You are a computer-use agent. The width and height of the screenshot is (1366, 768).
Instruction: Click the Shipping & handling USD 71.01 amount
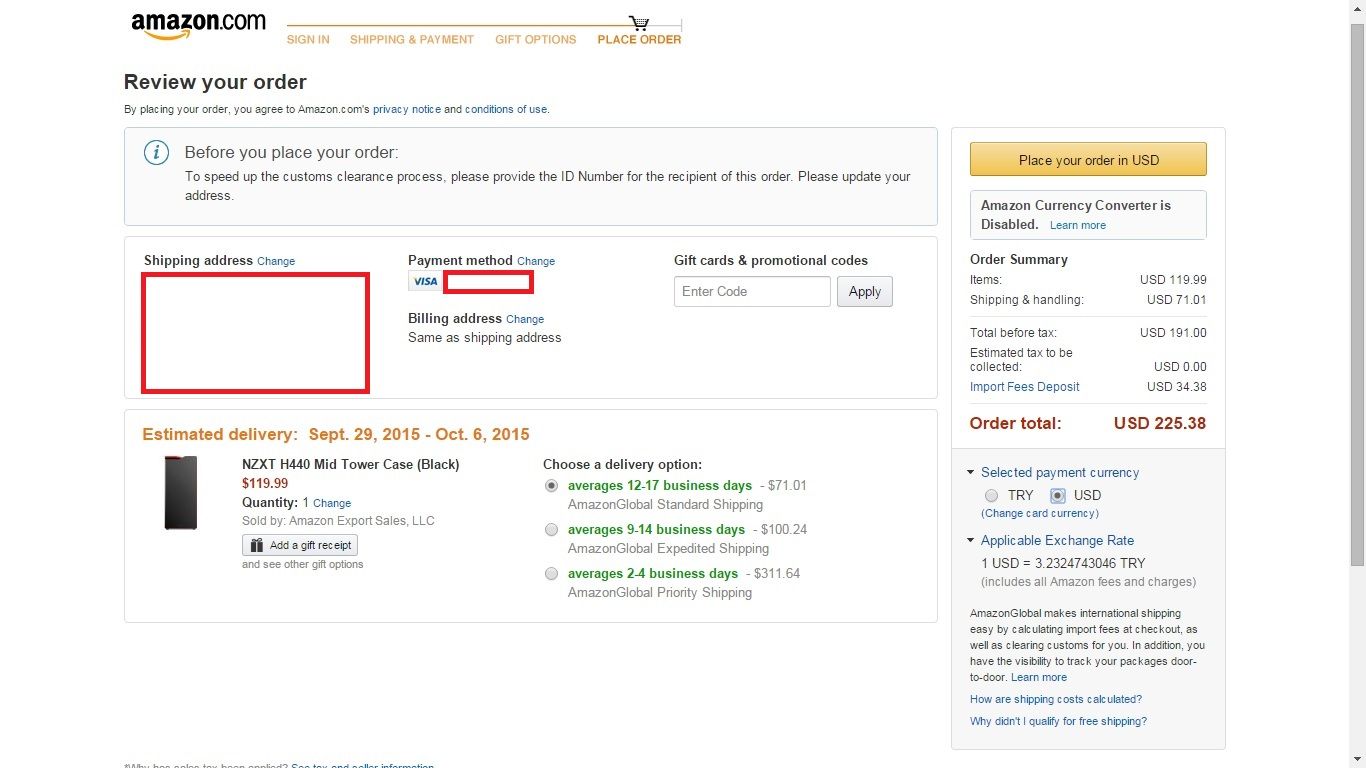1177,300
